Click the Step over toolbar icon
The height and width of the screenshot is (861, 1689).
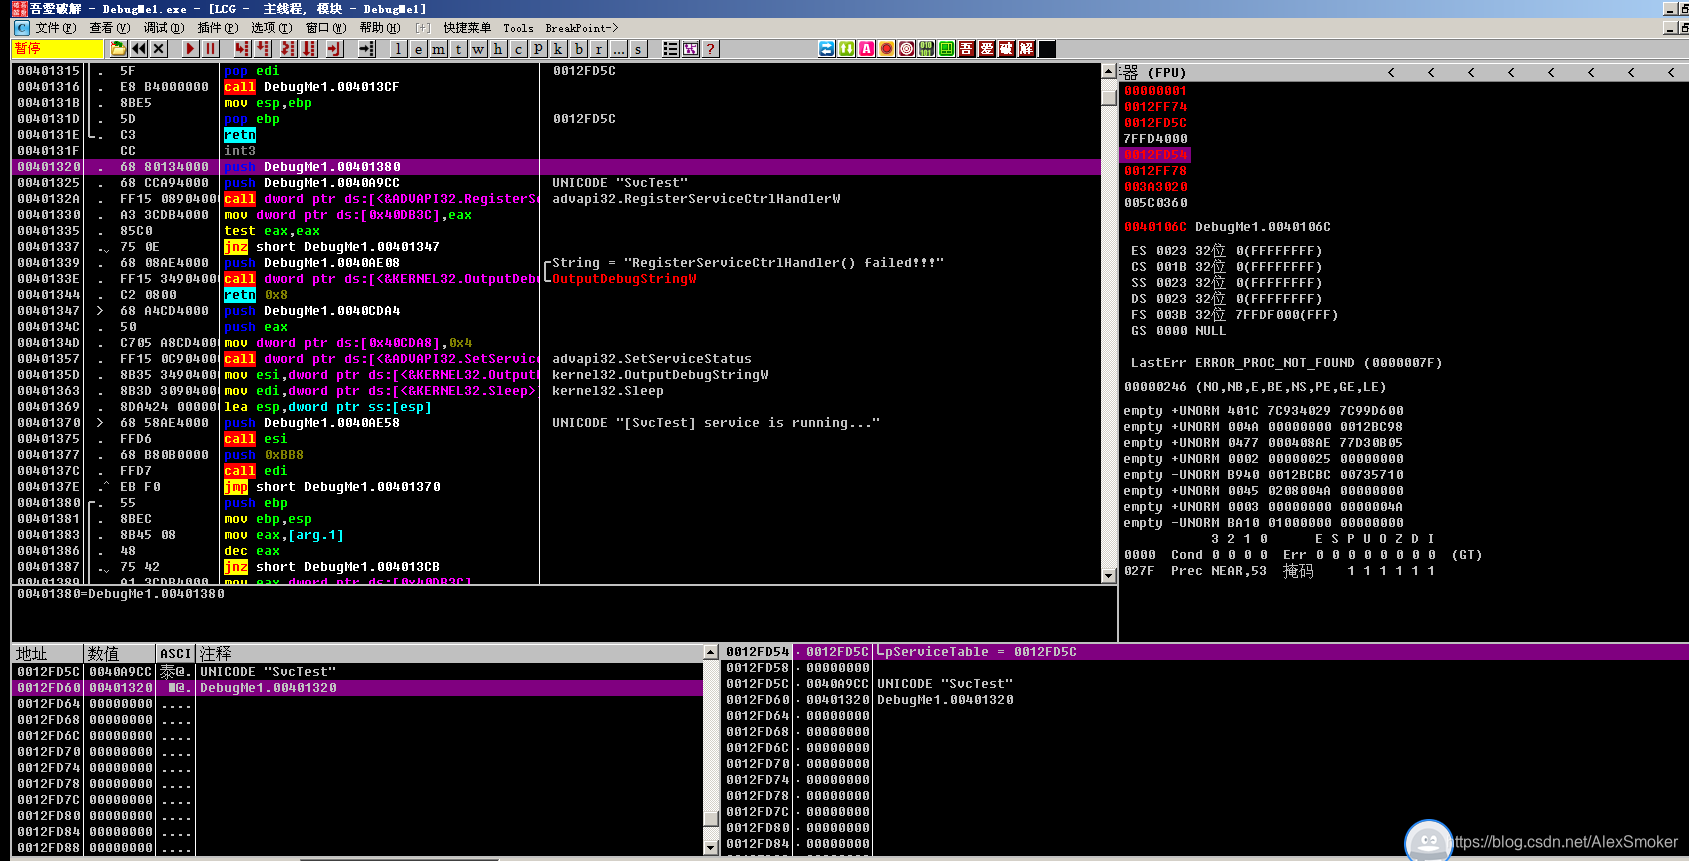pos(264,48)
